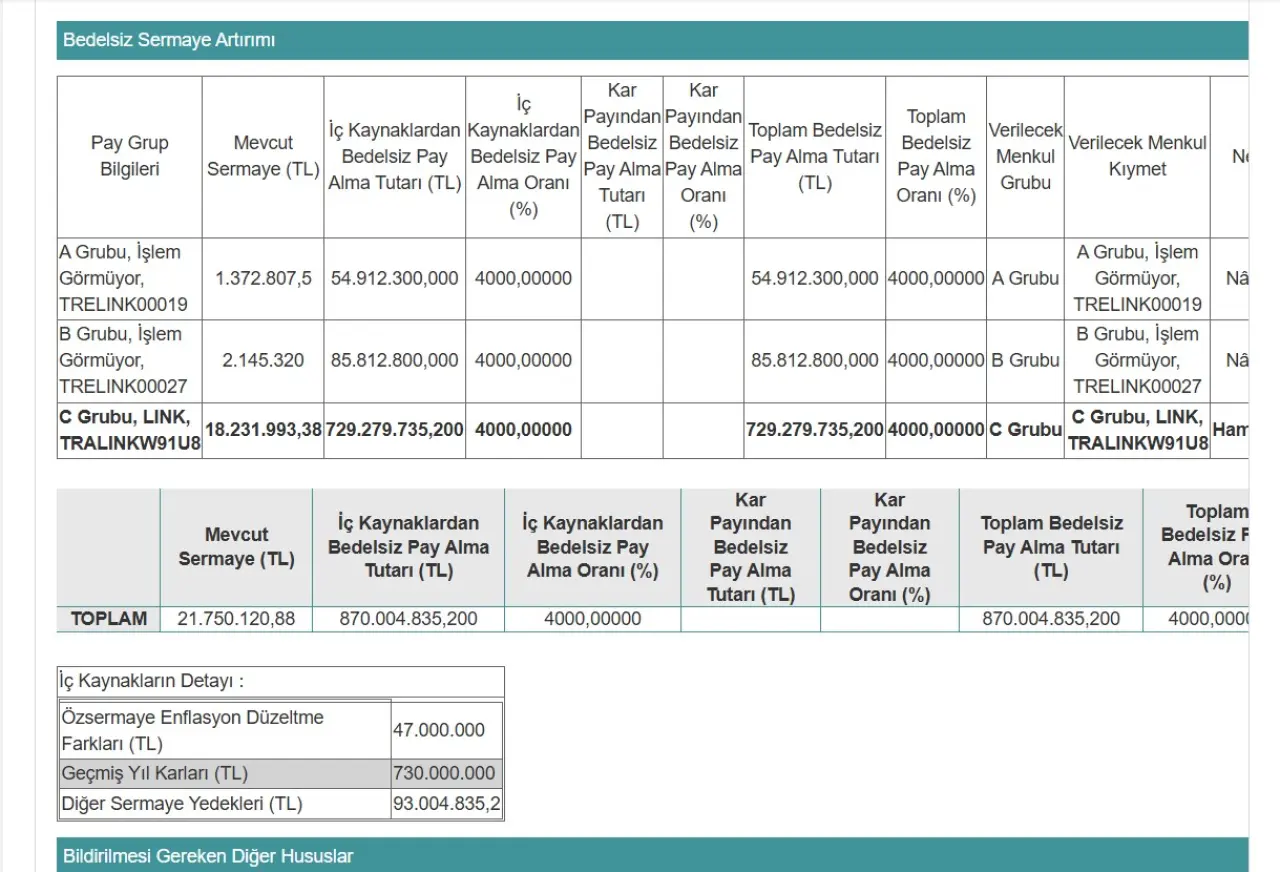Click the Bedelsiz Sermaye Artırımı section header
Screen dimensions: 1280x872
[169, 40]
